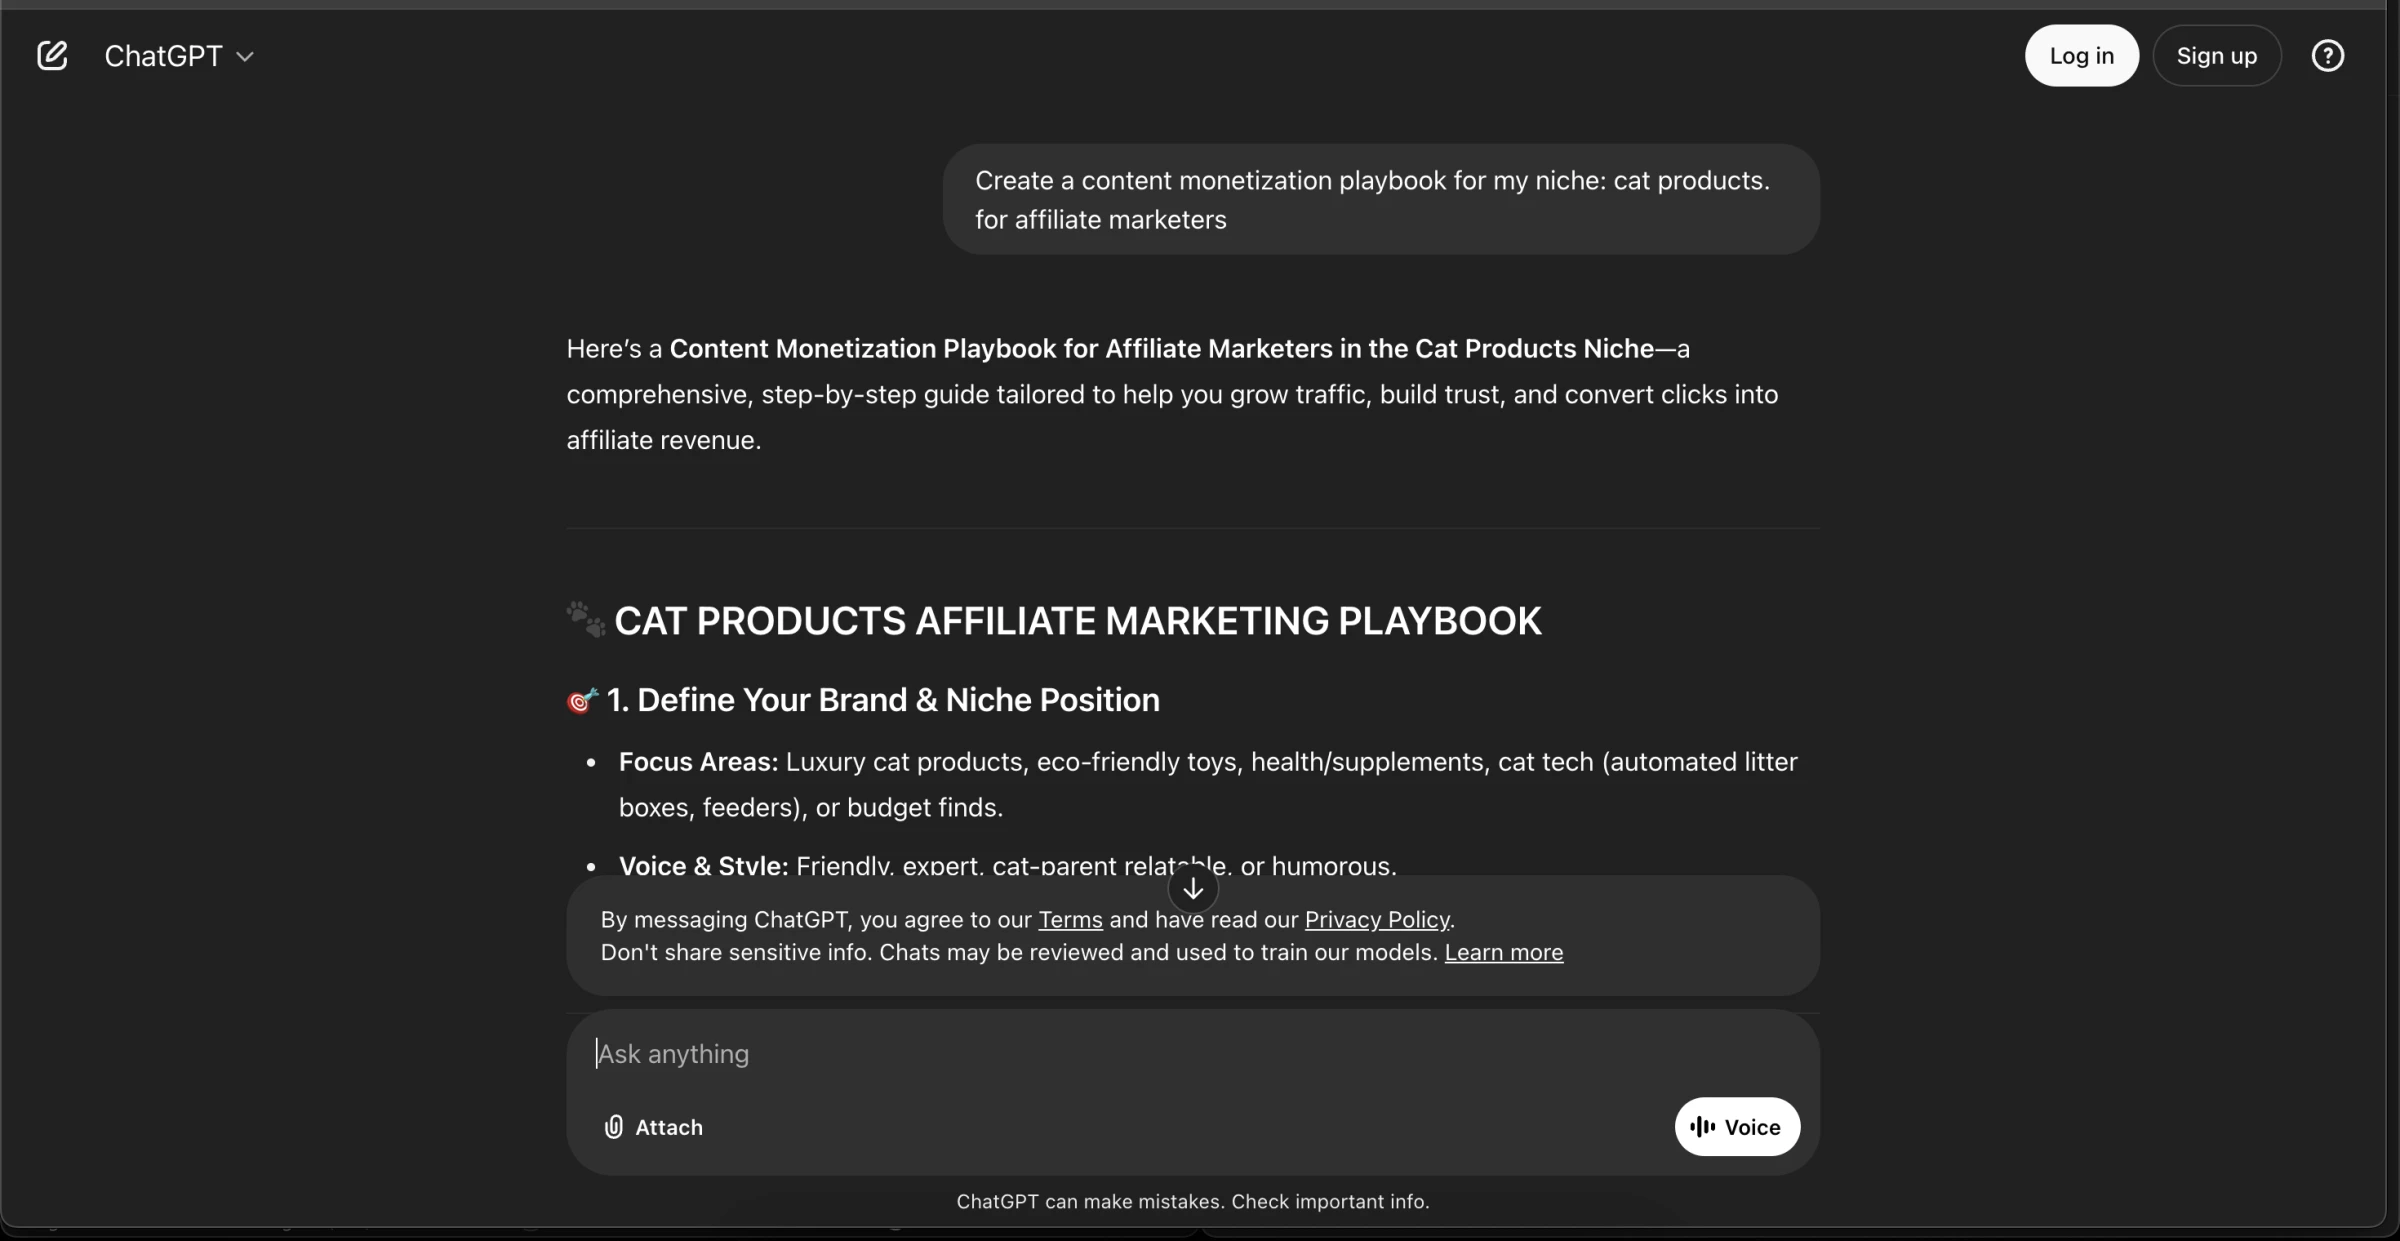Click the CAT PRODUCTS AFFILIATE MARKETING PLAYBOOK heading
Screen dimensions: 2400x1241
[x=1078, y=621]
